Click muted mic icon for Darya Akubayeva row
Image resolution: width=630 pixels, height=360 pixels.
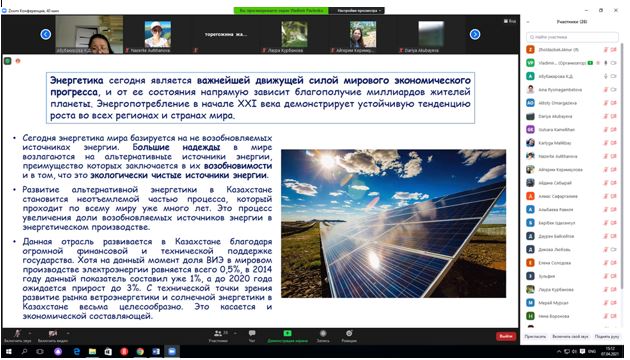tap(606, 116)
